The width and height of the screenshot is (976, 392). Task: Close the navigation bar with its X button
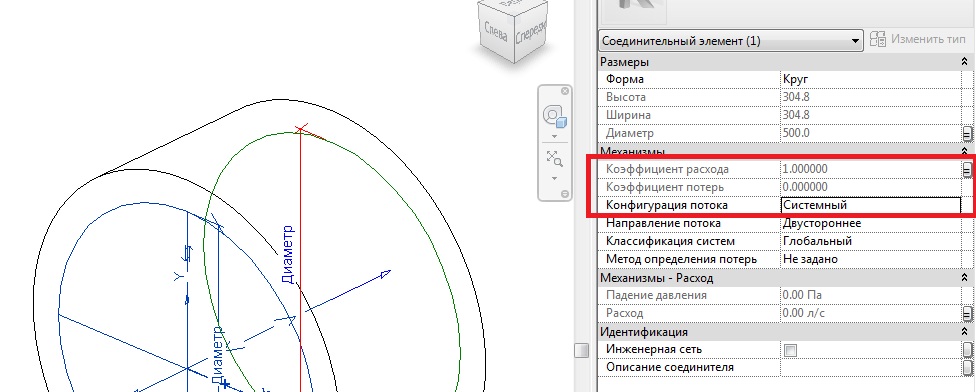[x=565, y=91]
